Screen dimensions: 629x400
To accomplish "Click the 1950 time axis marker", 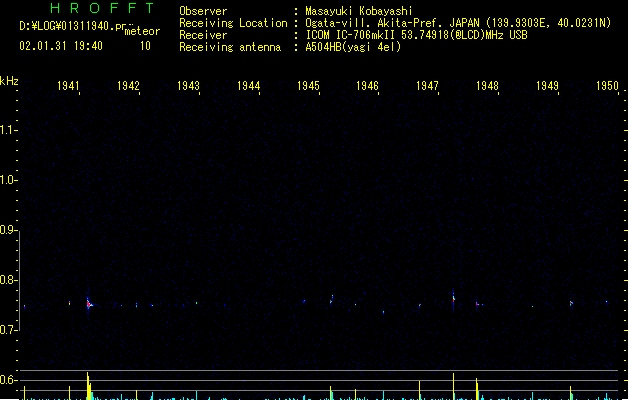I will coord(607,86).
